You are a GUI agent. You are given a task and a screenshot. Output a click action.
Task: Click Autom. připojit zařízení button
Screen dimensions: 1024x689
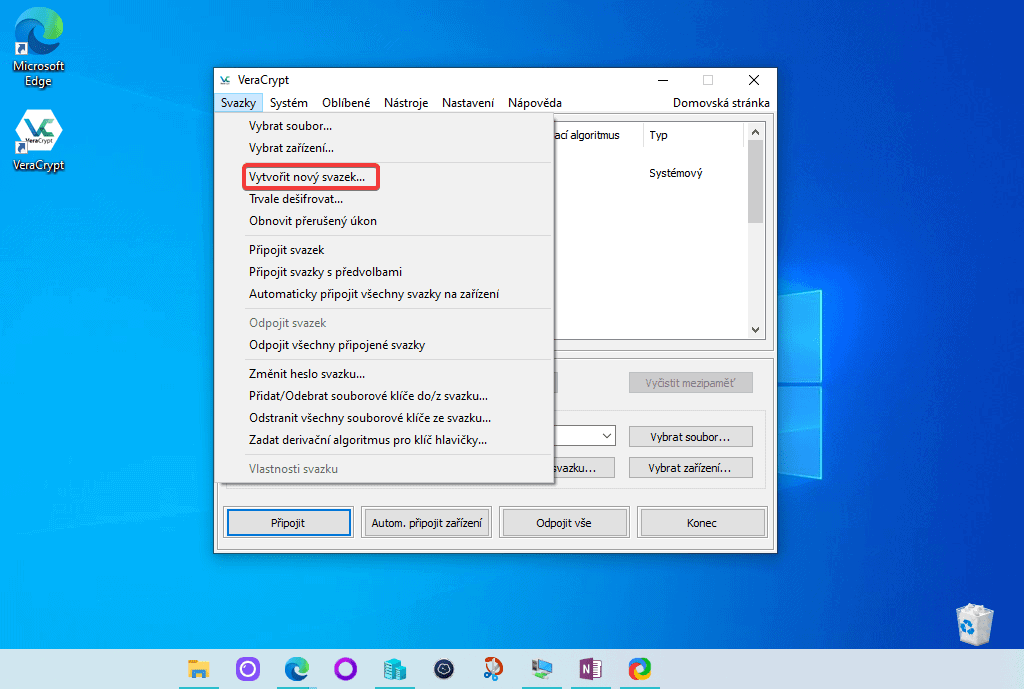(426, 523)
